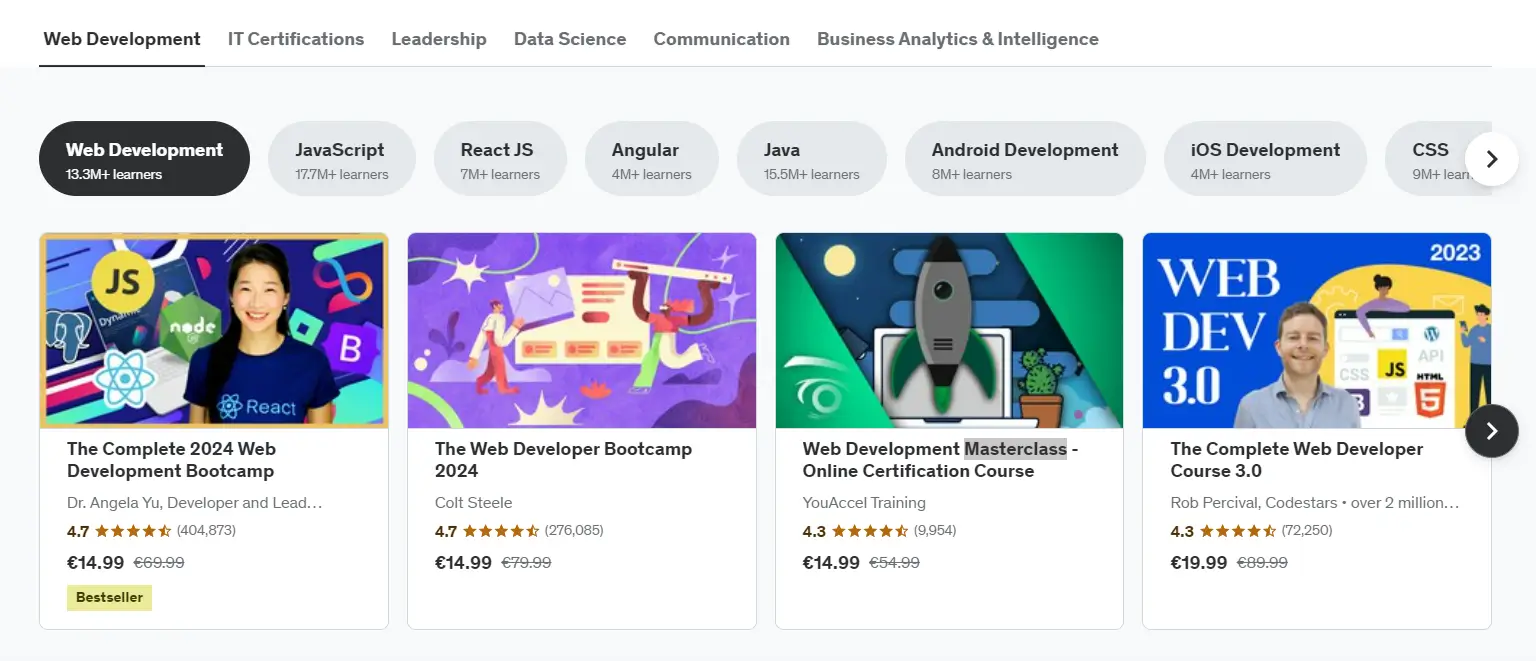
Task: Click the topic pills right-arrow scroll button
Action: click(1491, 159)
